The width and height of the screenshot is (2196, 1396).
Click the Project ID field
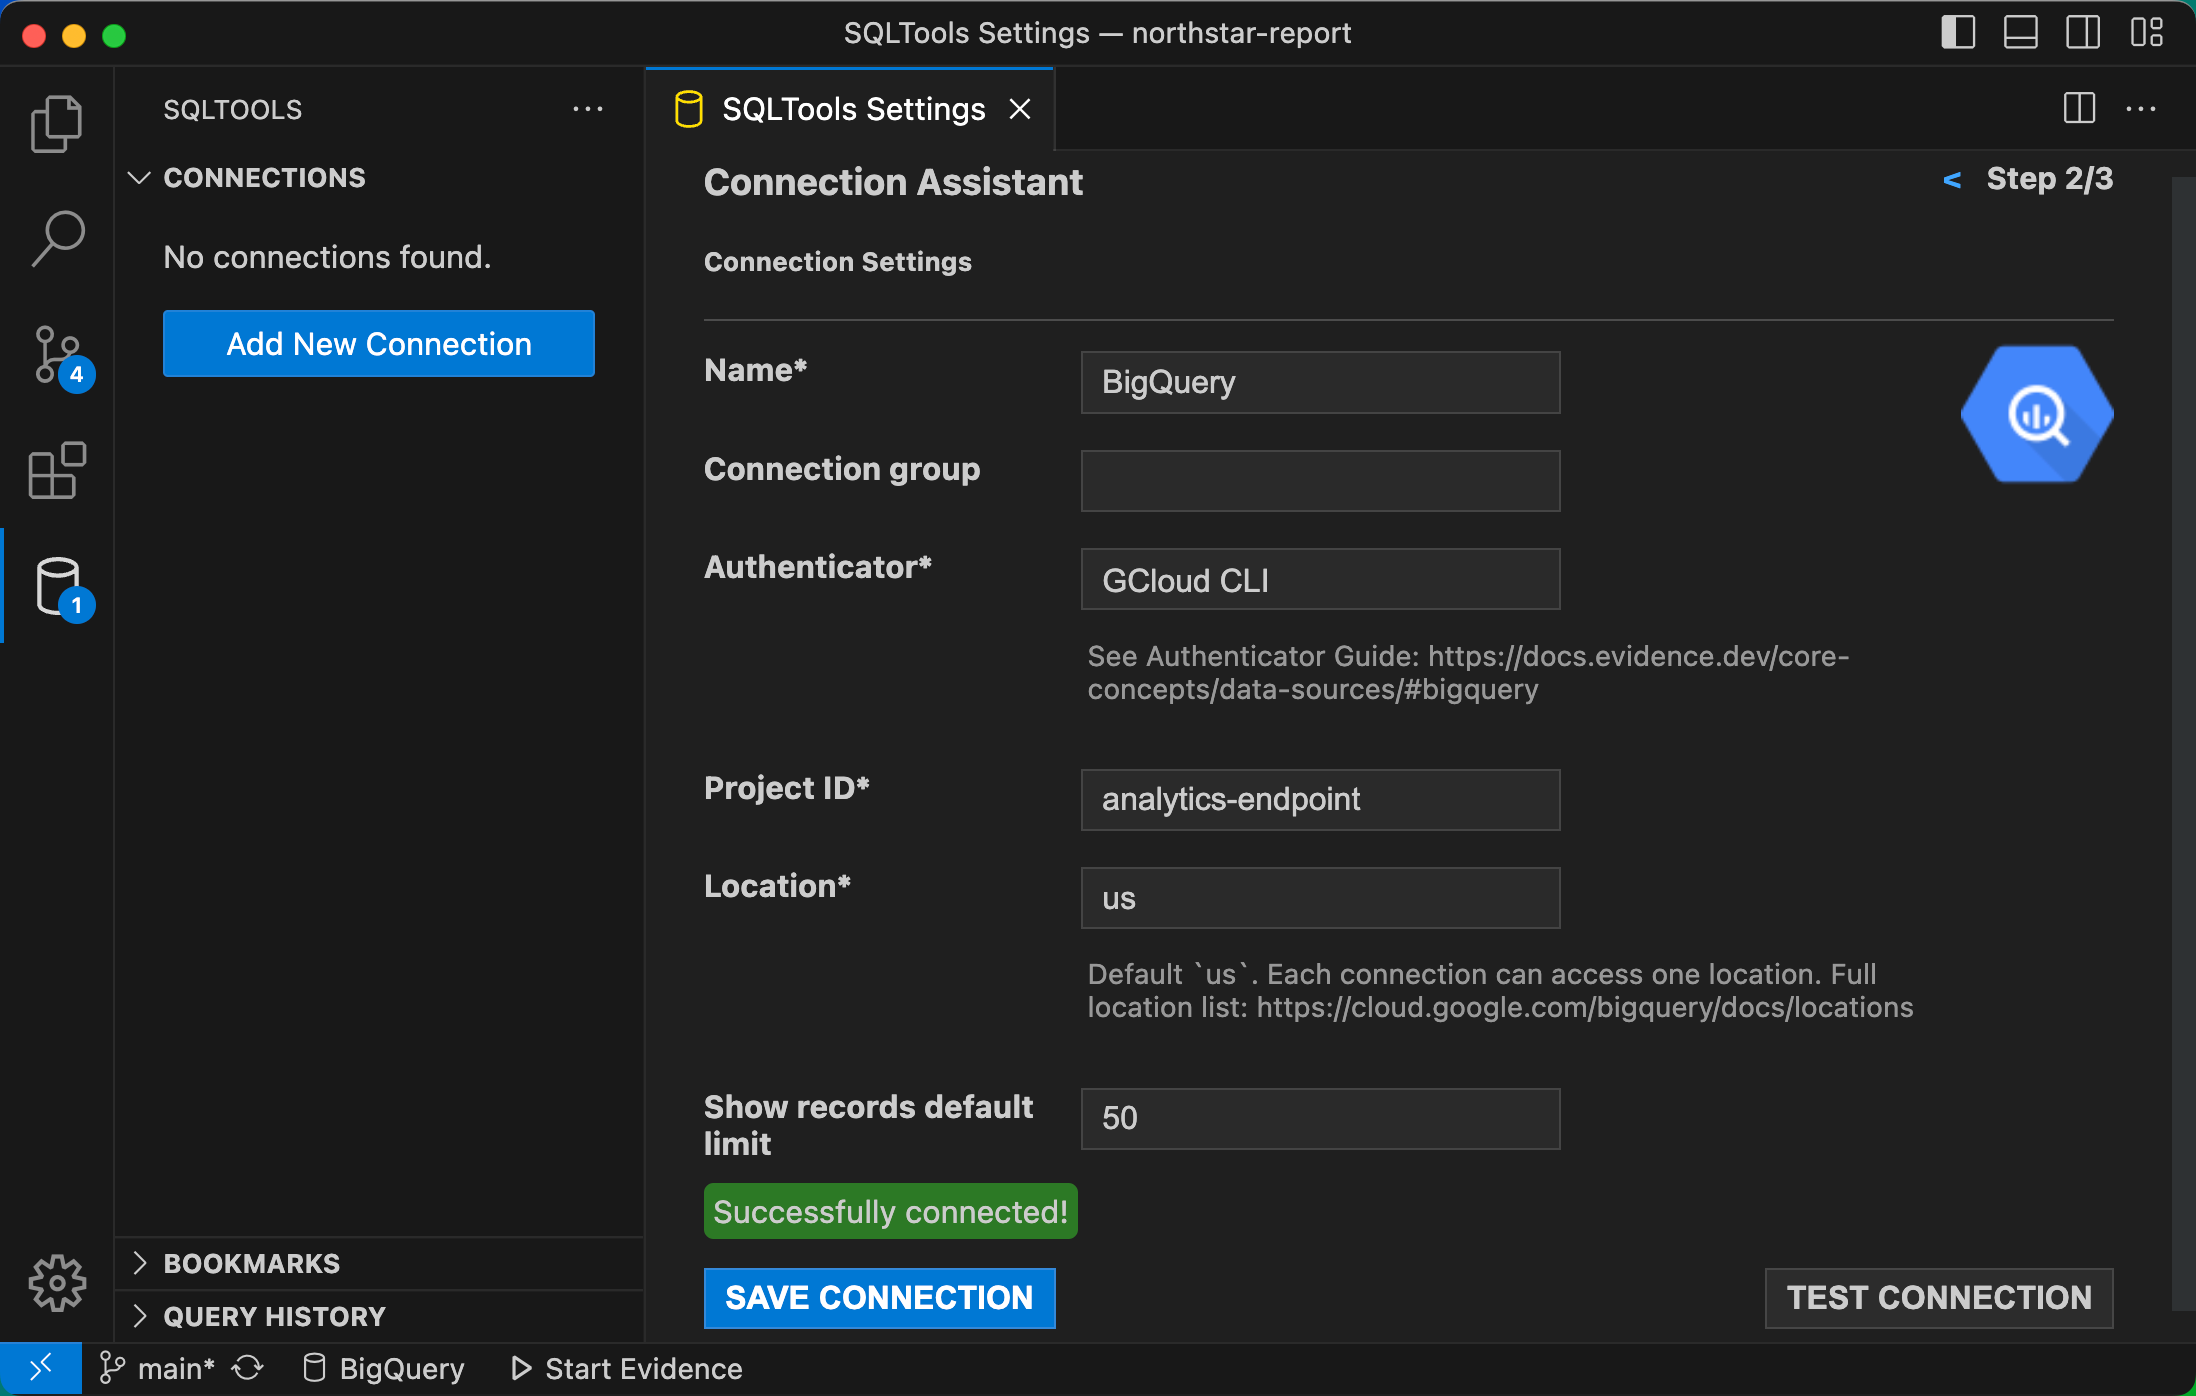pyautogui.click(x=1320, y=800)
